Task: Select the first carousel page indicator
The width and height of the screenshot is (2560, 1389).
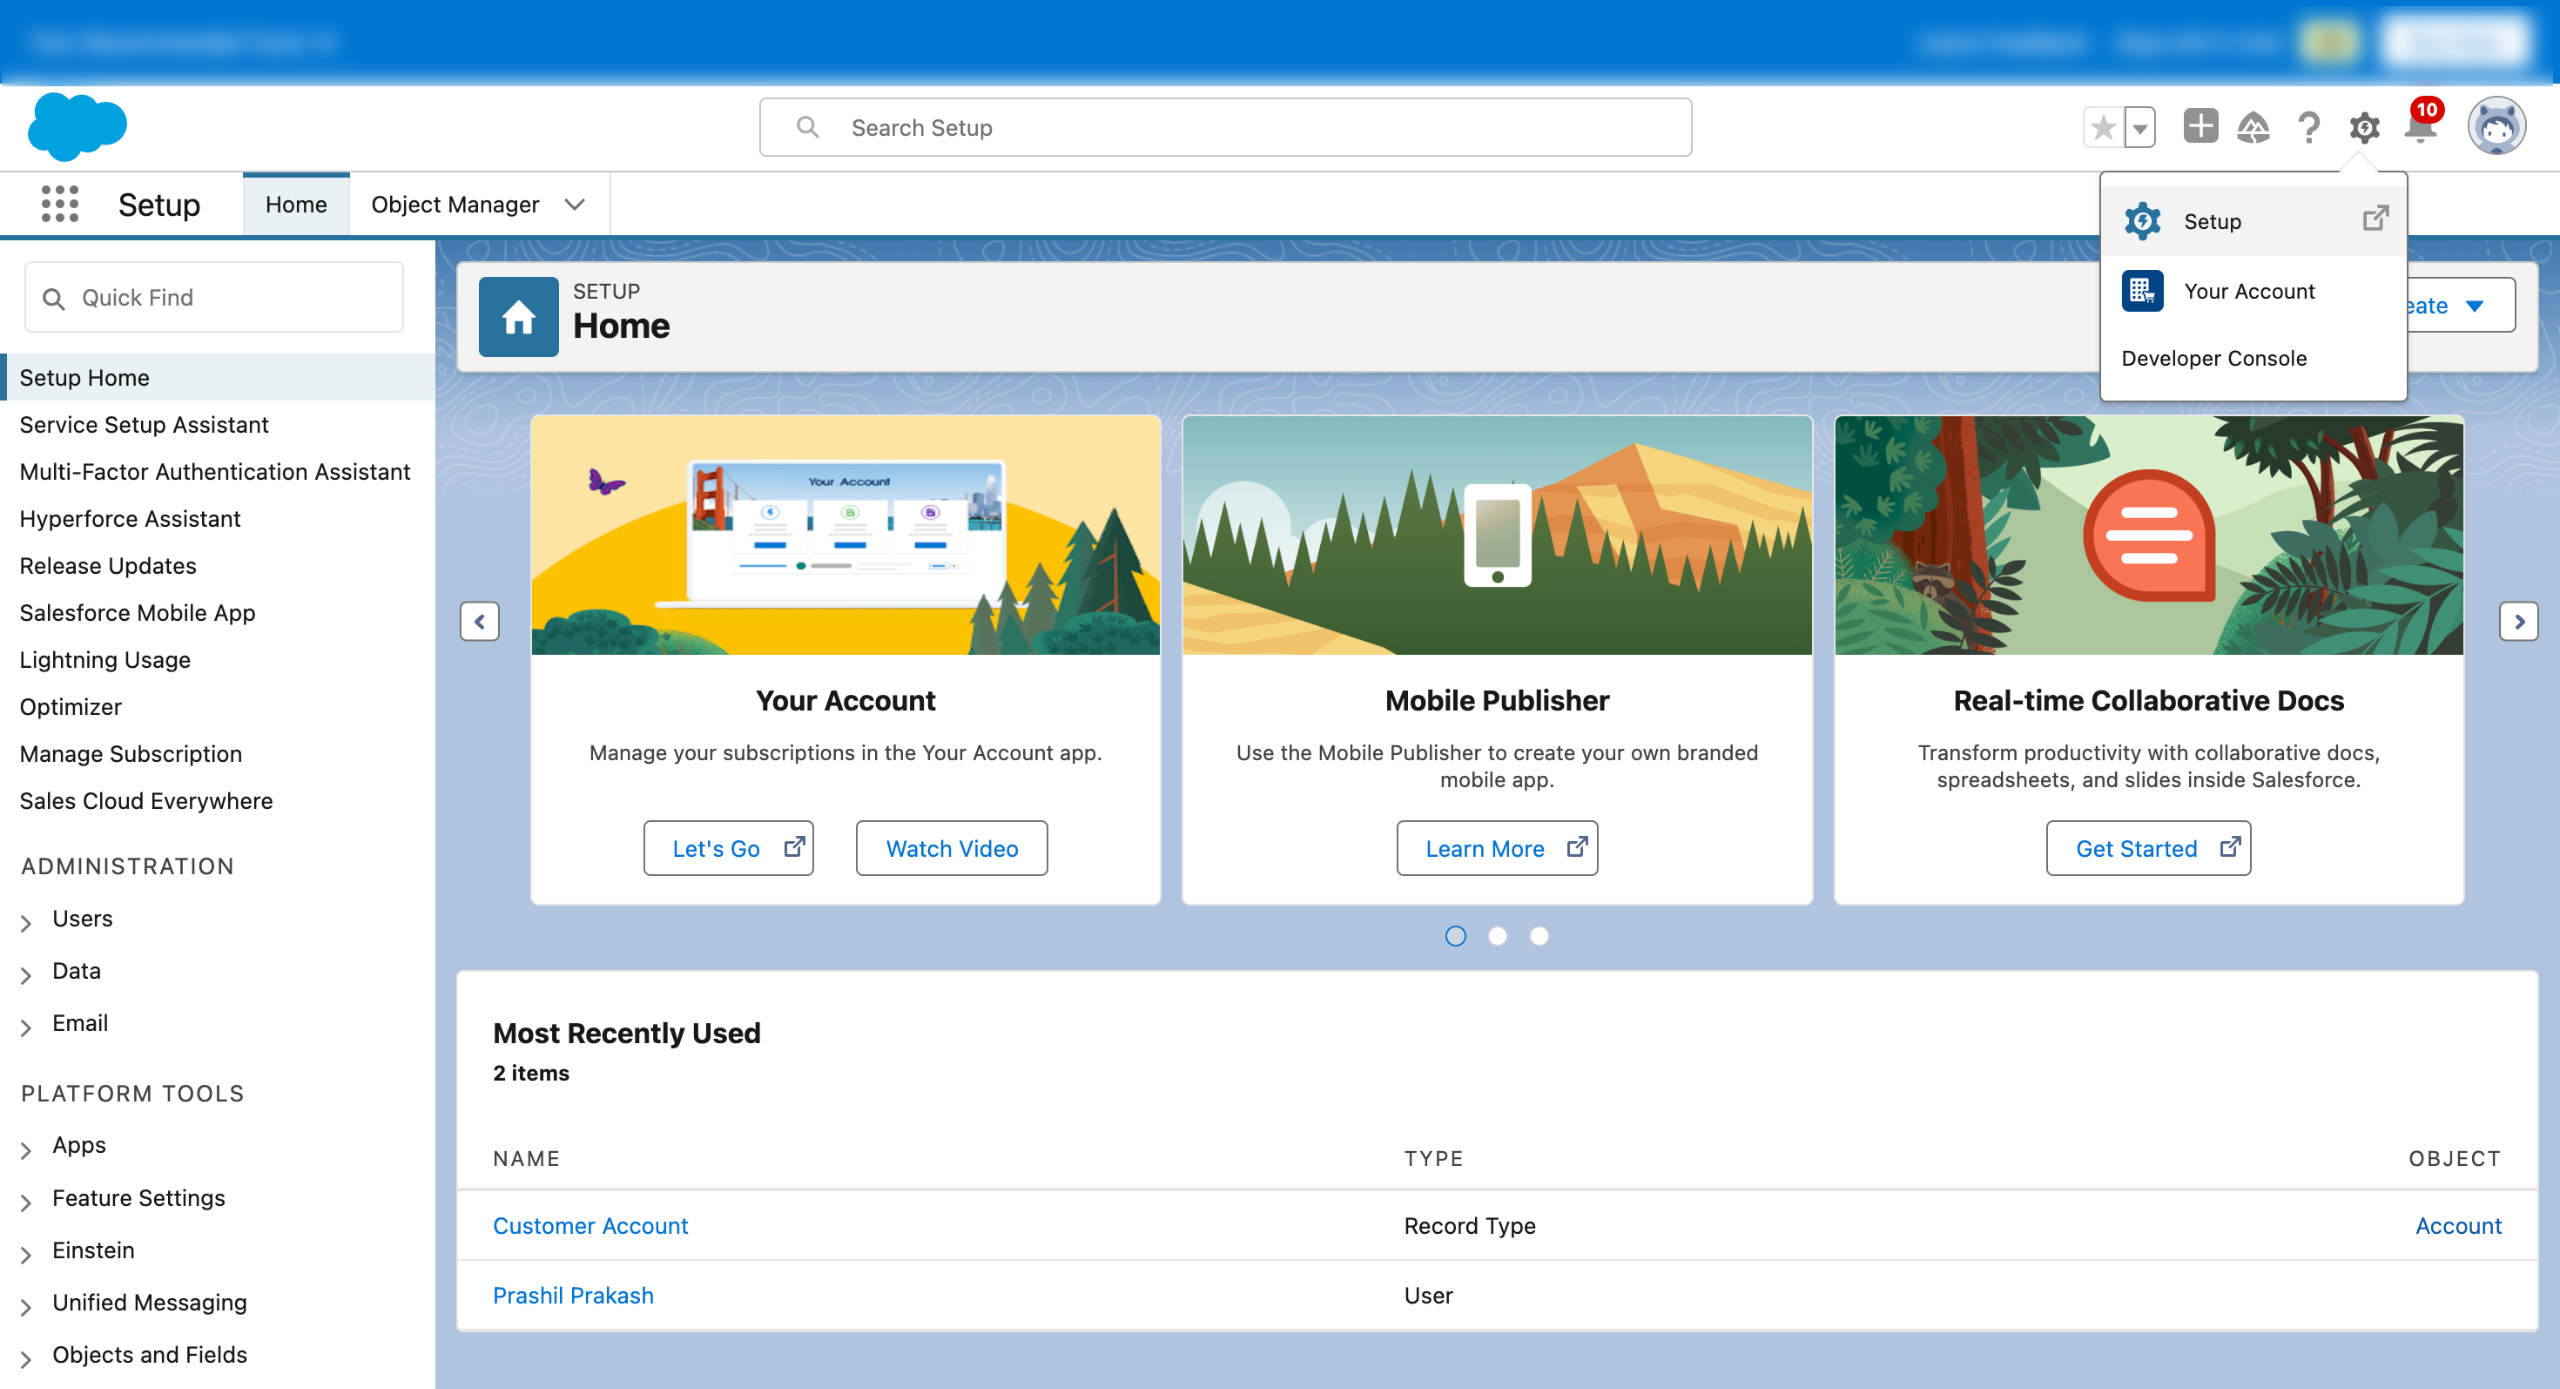Action: (1455, 936)
